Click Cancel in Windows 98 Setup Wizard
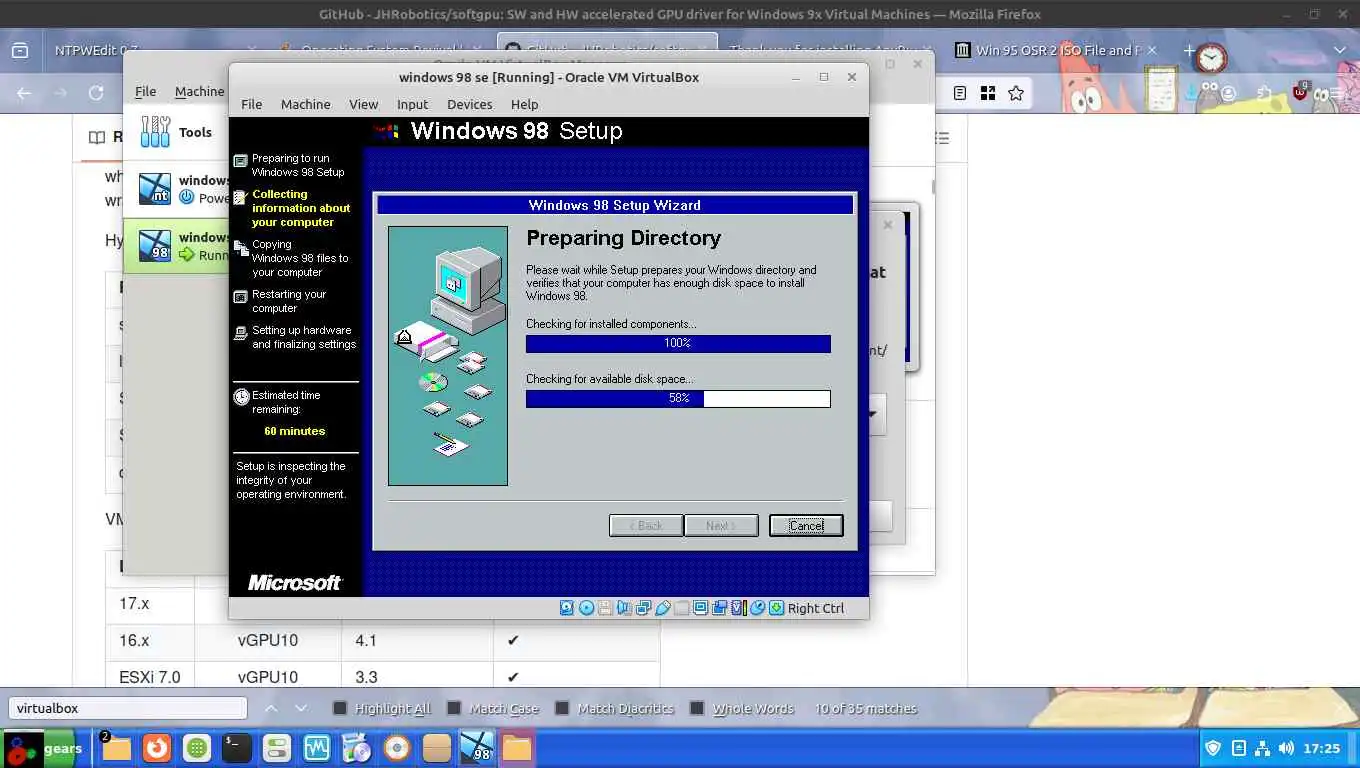Image resolution: width=1360 pixels, height=768 pixels. click(806, 525)
